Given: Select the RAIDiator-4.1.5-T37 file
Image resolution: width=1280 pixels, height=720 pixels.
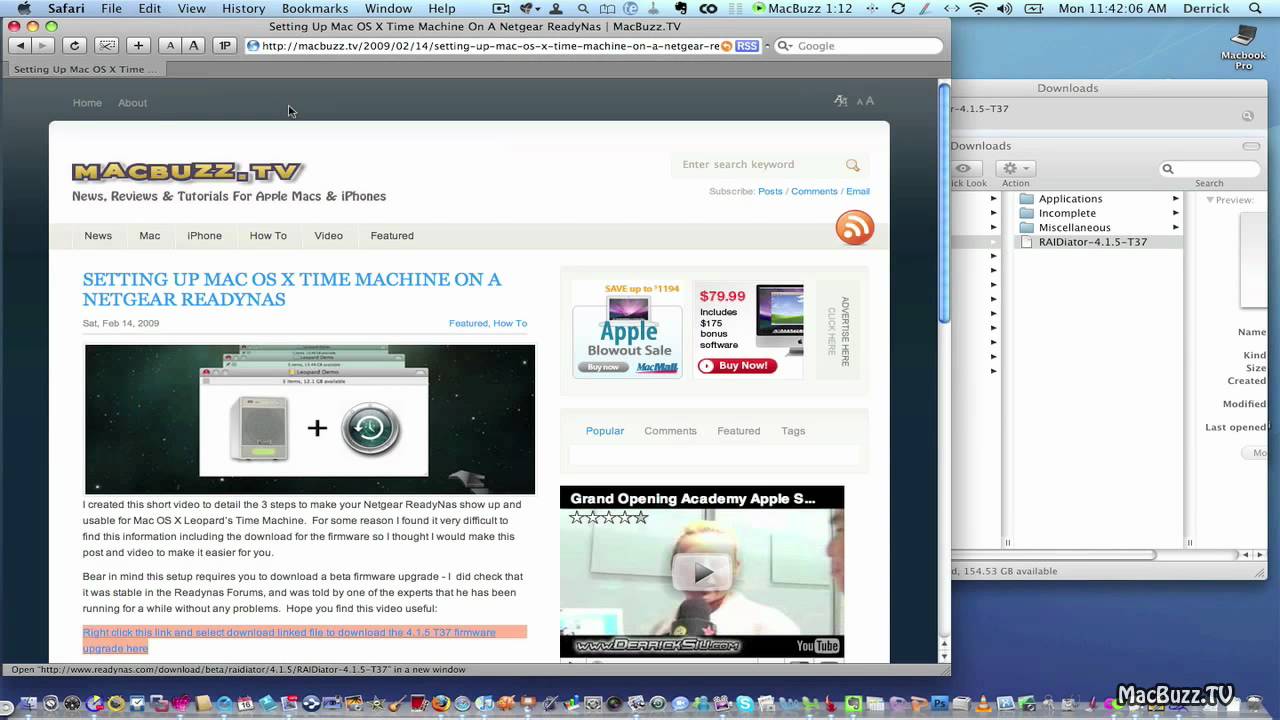Looking at the screenshot, I should pyautogui.click(x=1092, y=242).
